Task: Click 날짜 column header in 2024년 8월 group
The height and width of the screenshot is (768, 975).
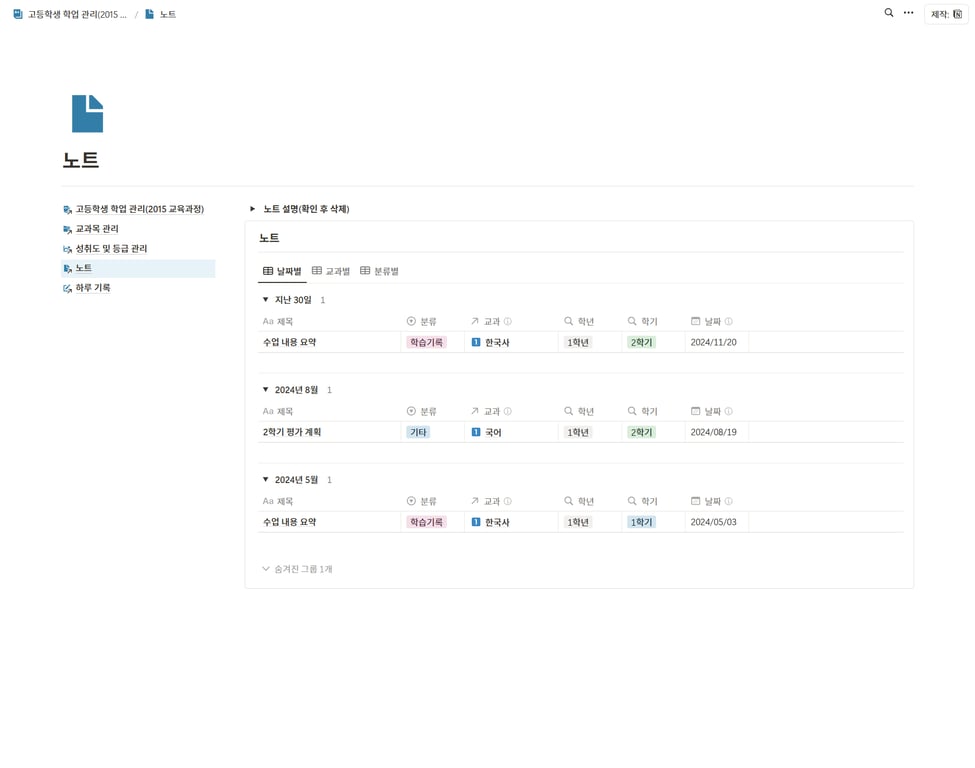Action: coord(711,412)
